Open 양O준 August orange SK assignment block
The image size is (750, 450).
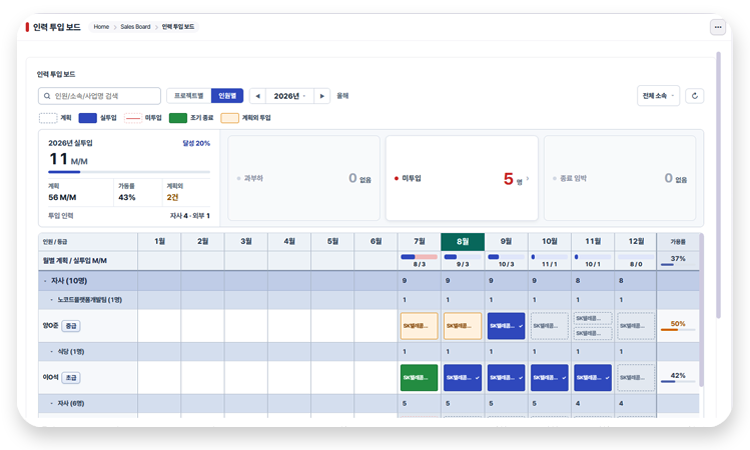tap(463, 326)
